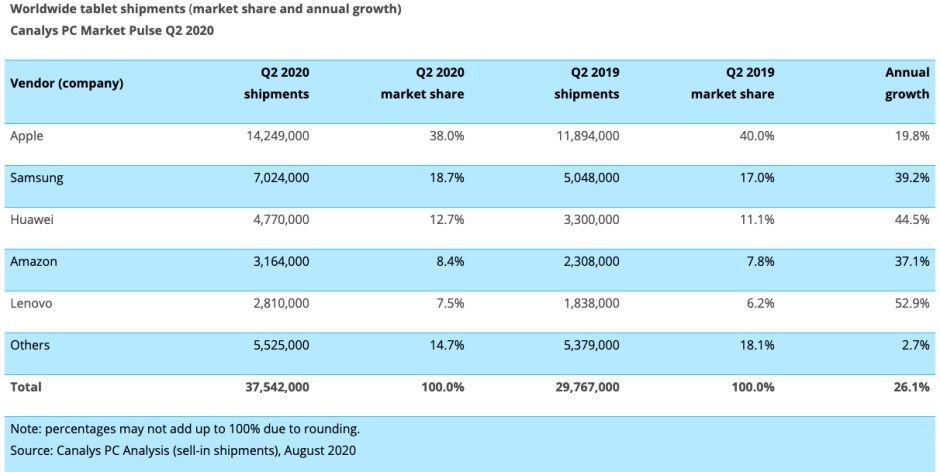Select Amazon 7.8% 2019 market share
The height and width of the screenshot is (472, 940).
[760, 261]
